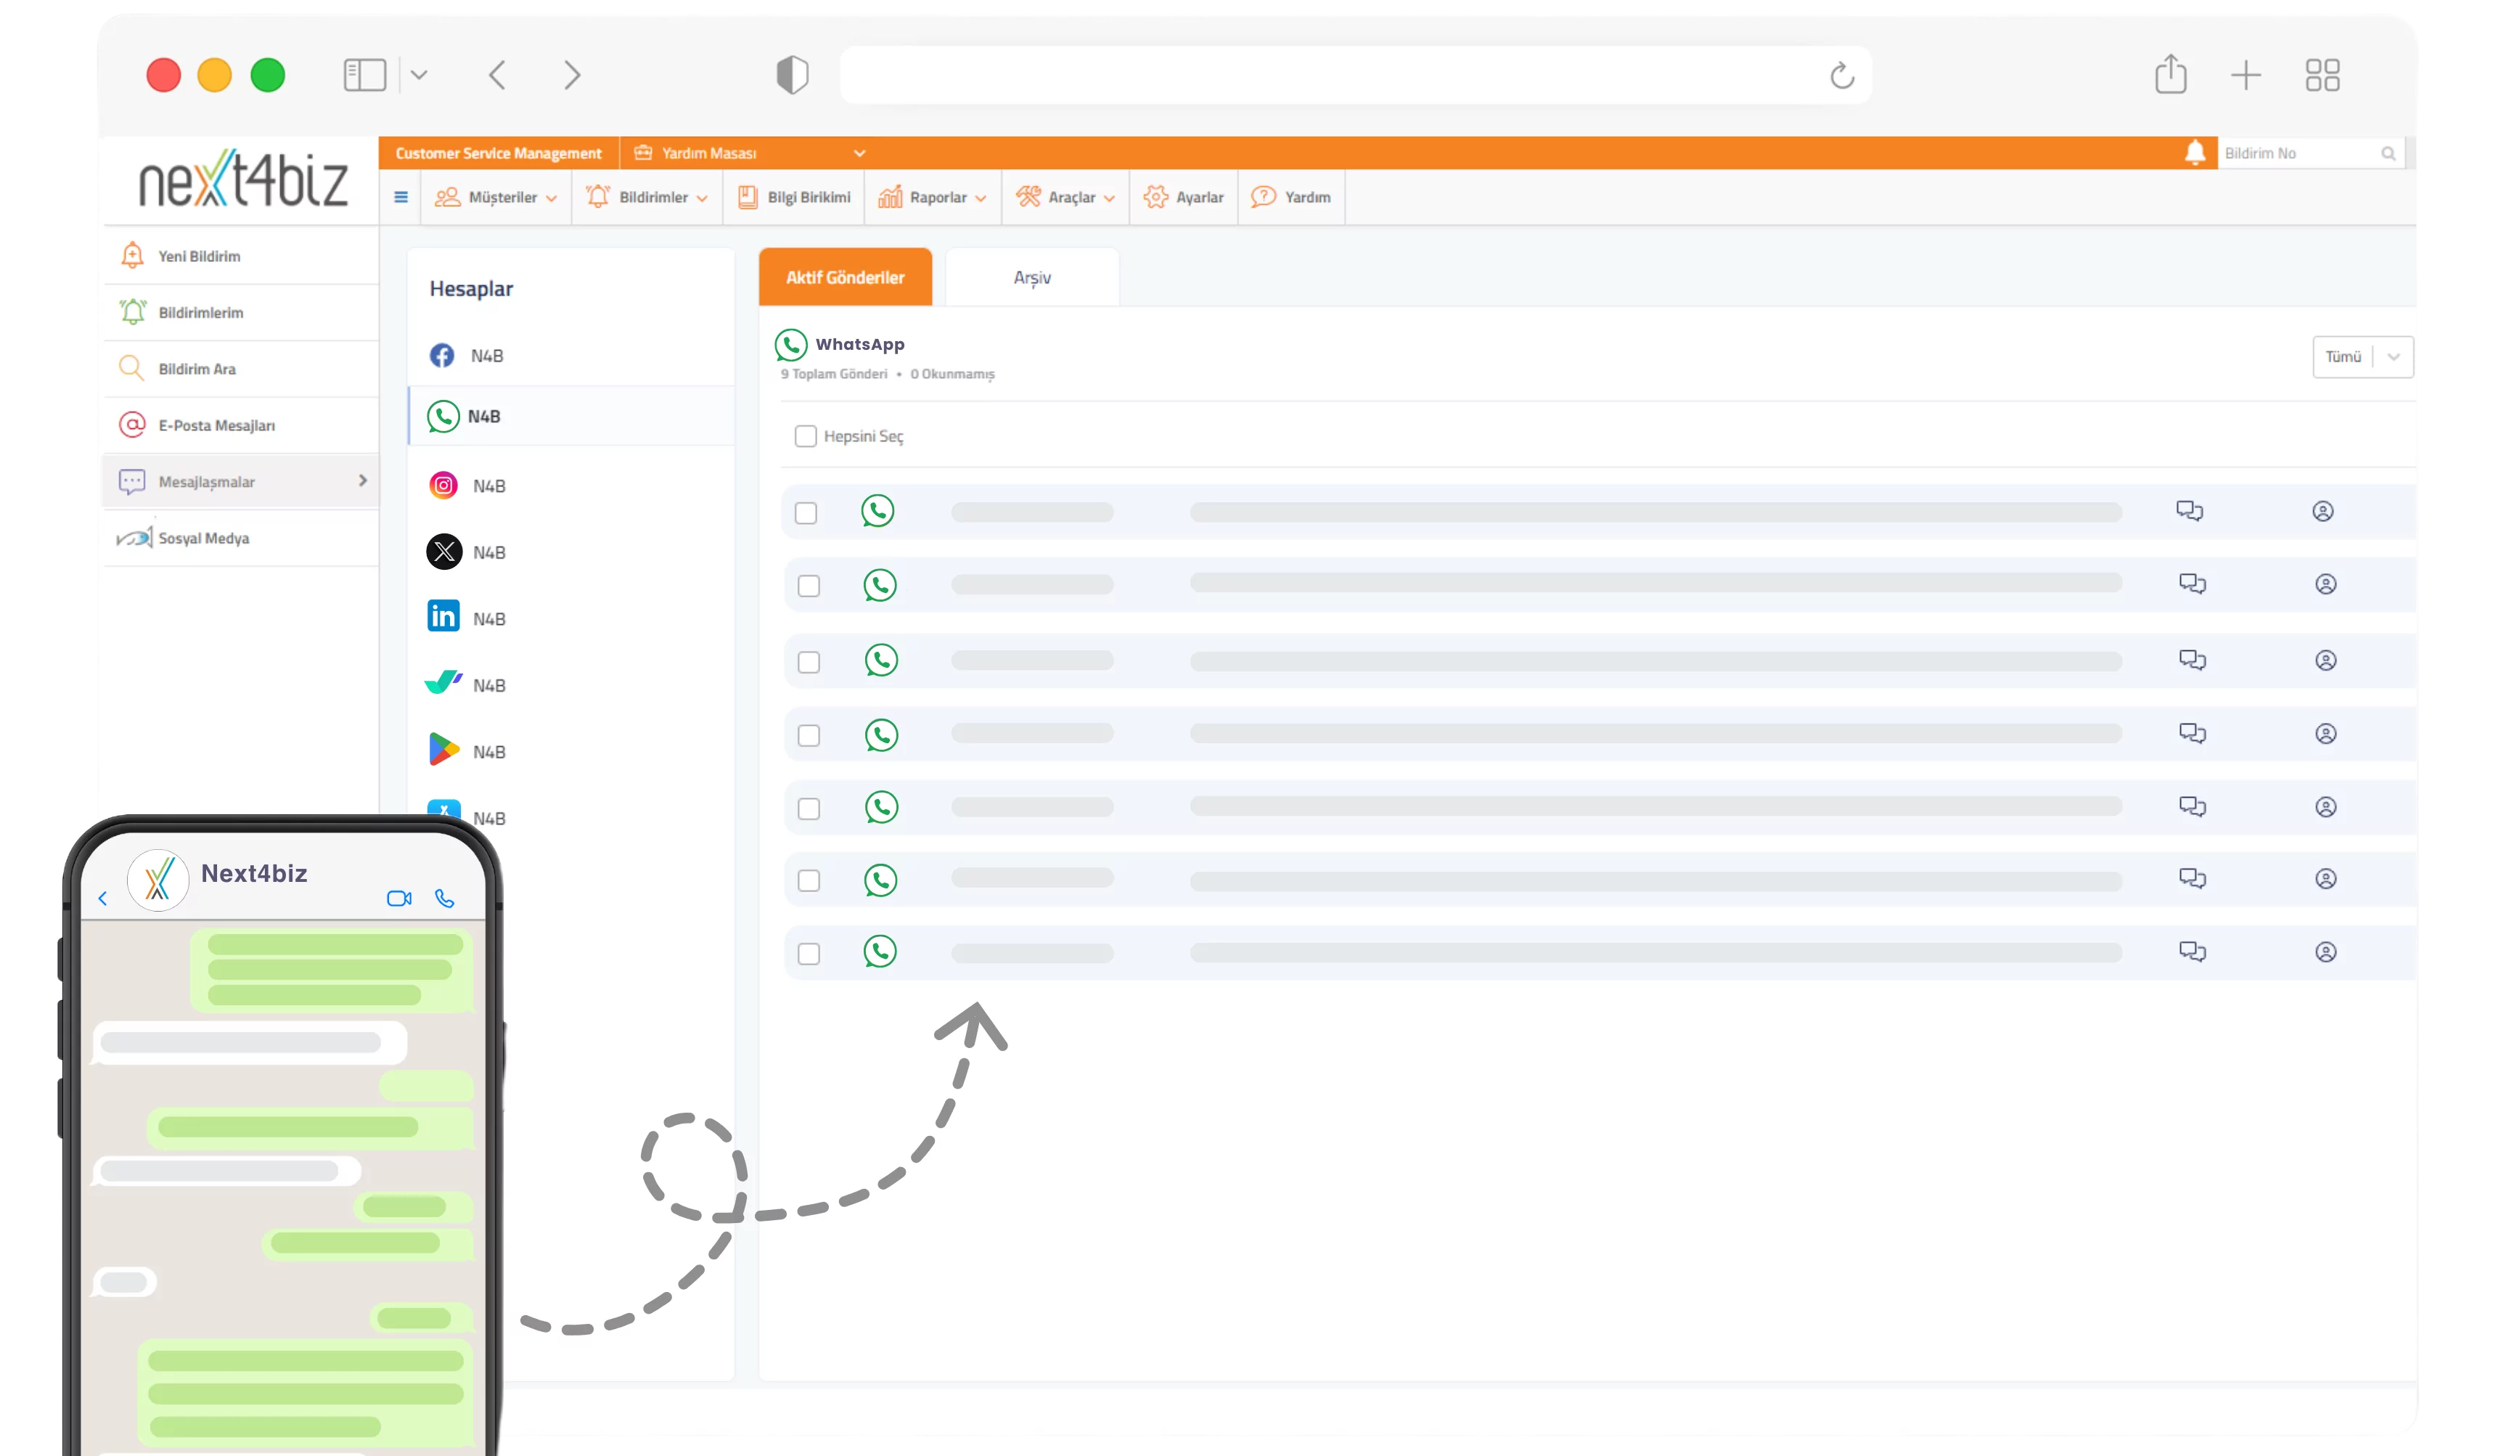
Task: Click the hamburger menu icon
Action: pyautogui.click(x=401, y=197)
